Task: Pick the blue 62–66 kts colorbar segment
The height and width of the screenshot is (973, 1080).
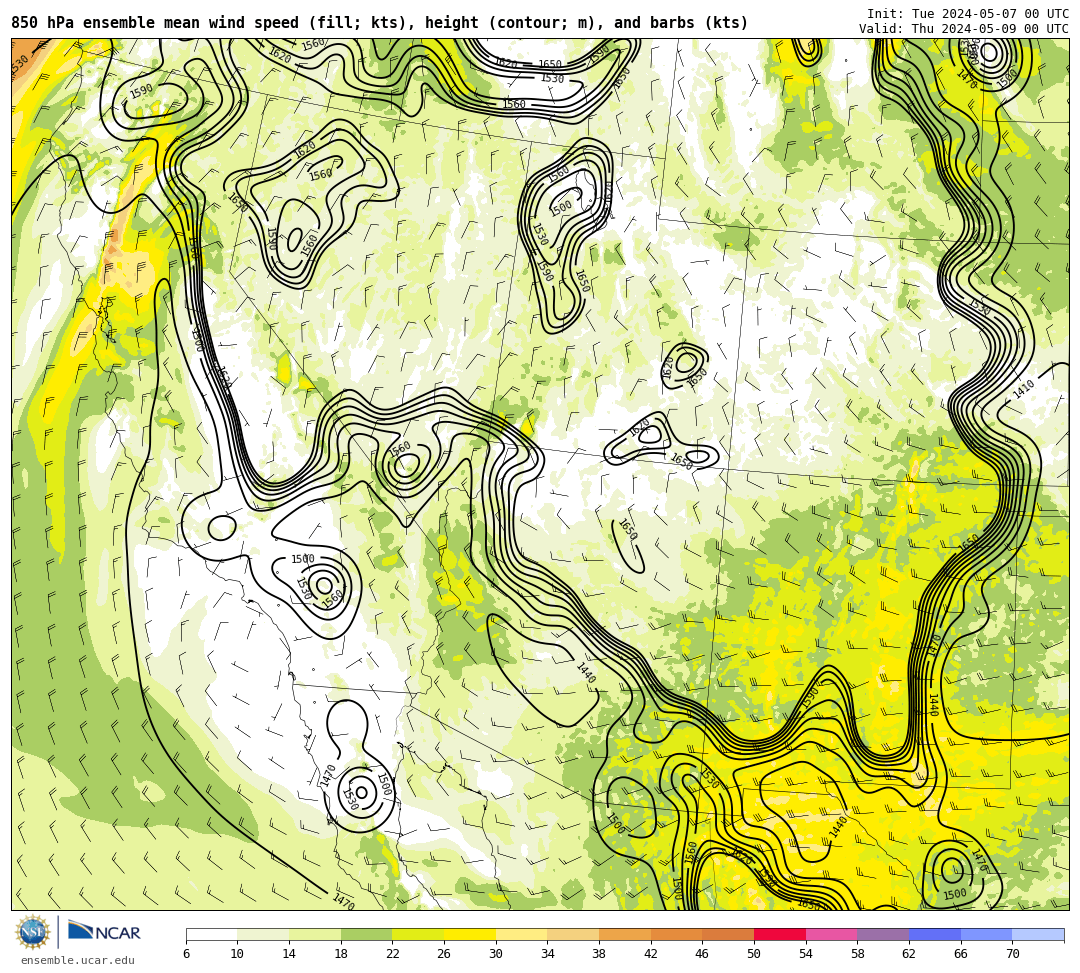Action: click(x=935, y=935)
